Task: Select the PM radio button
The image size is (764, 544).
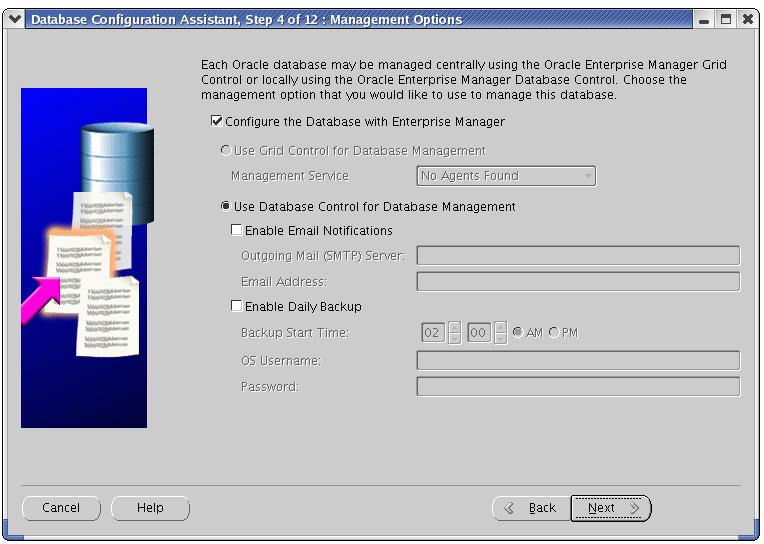Action: pos(554,333)
